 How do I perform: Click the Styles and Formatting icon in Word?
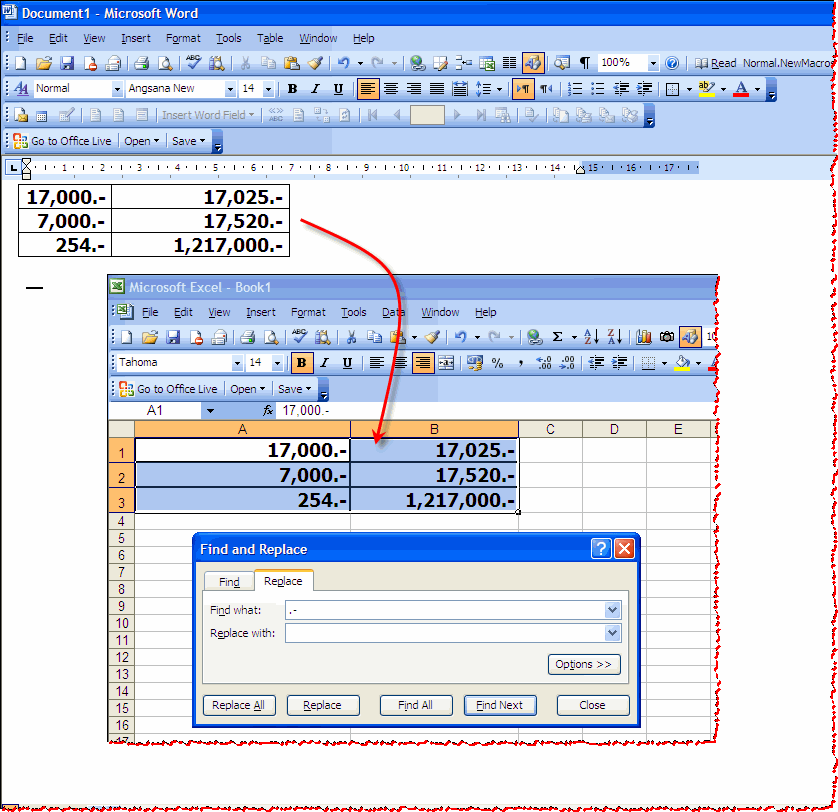(x=21, y=89)
